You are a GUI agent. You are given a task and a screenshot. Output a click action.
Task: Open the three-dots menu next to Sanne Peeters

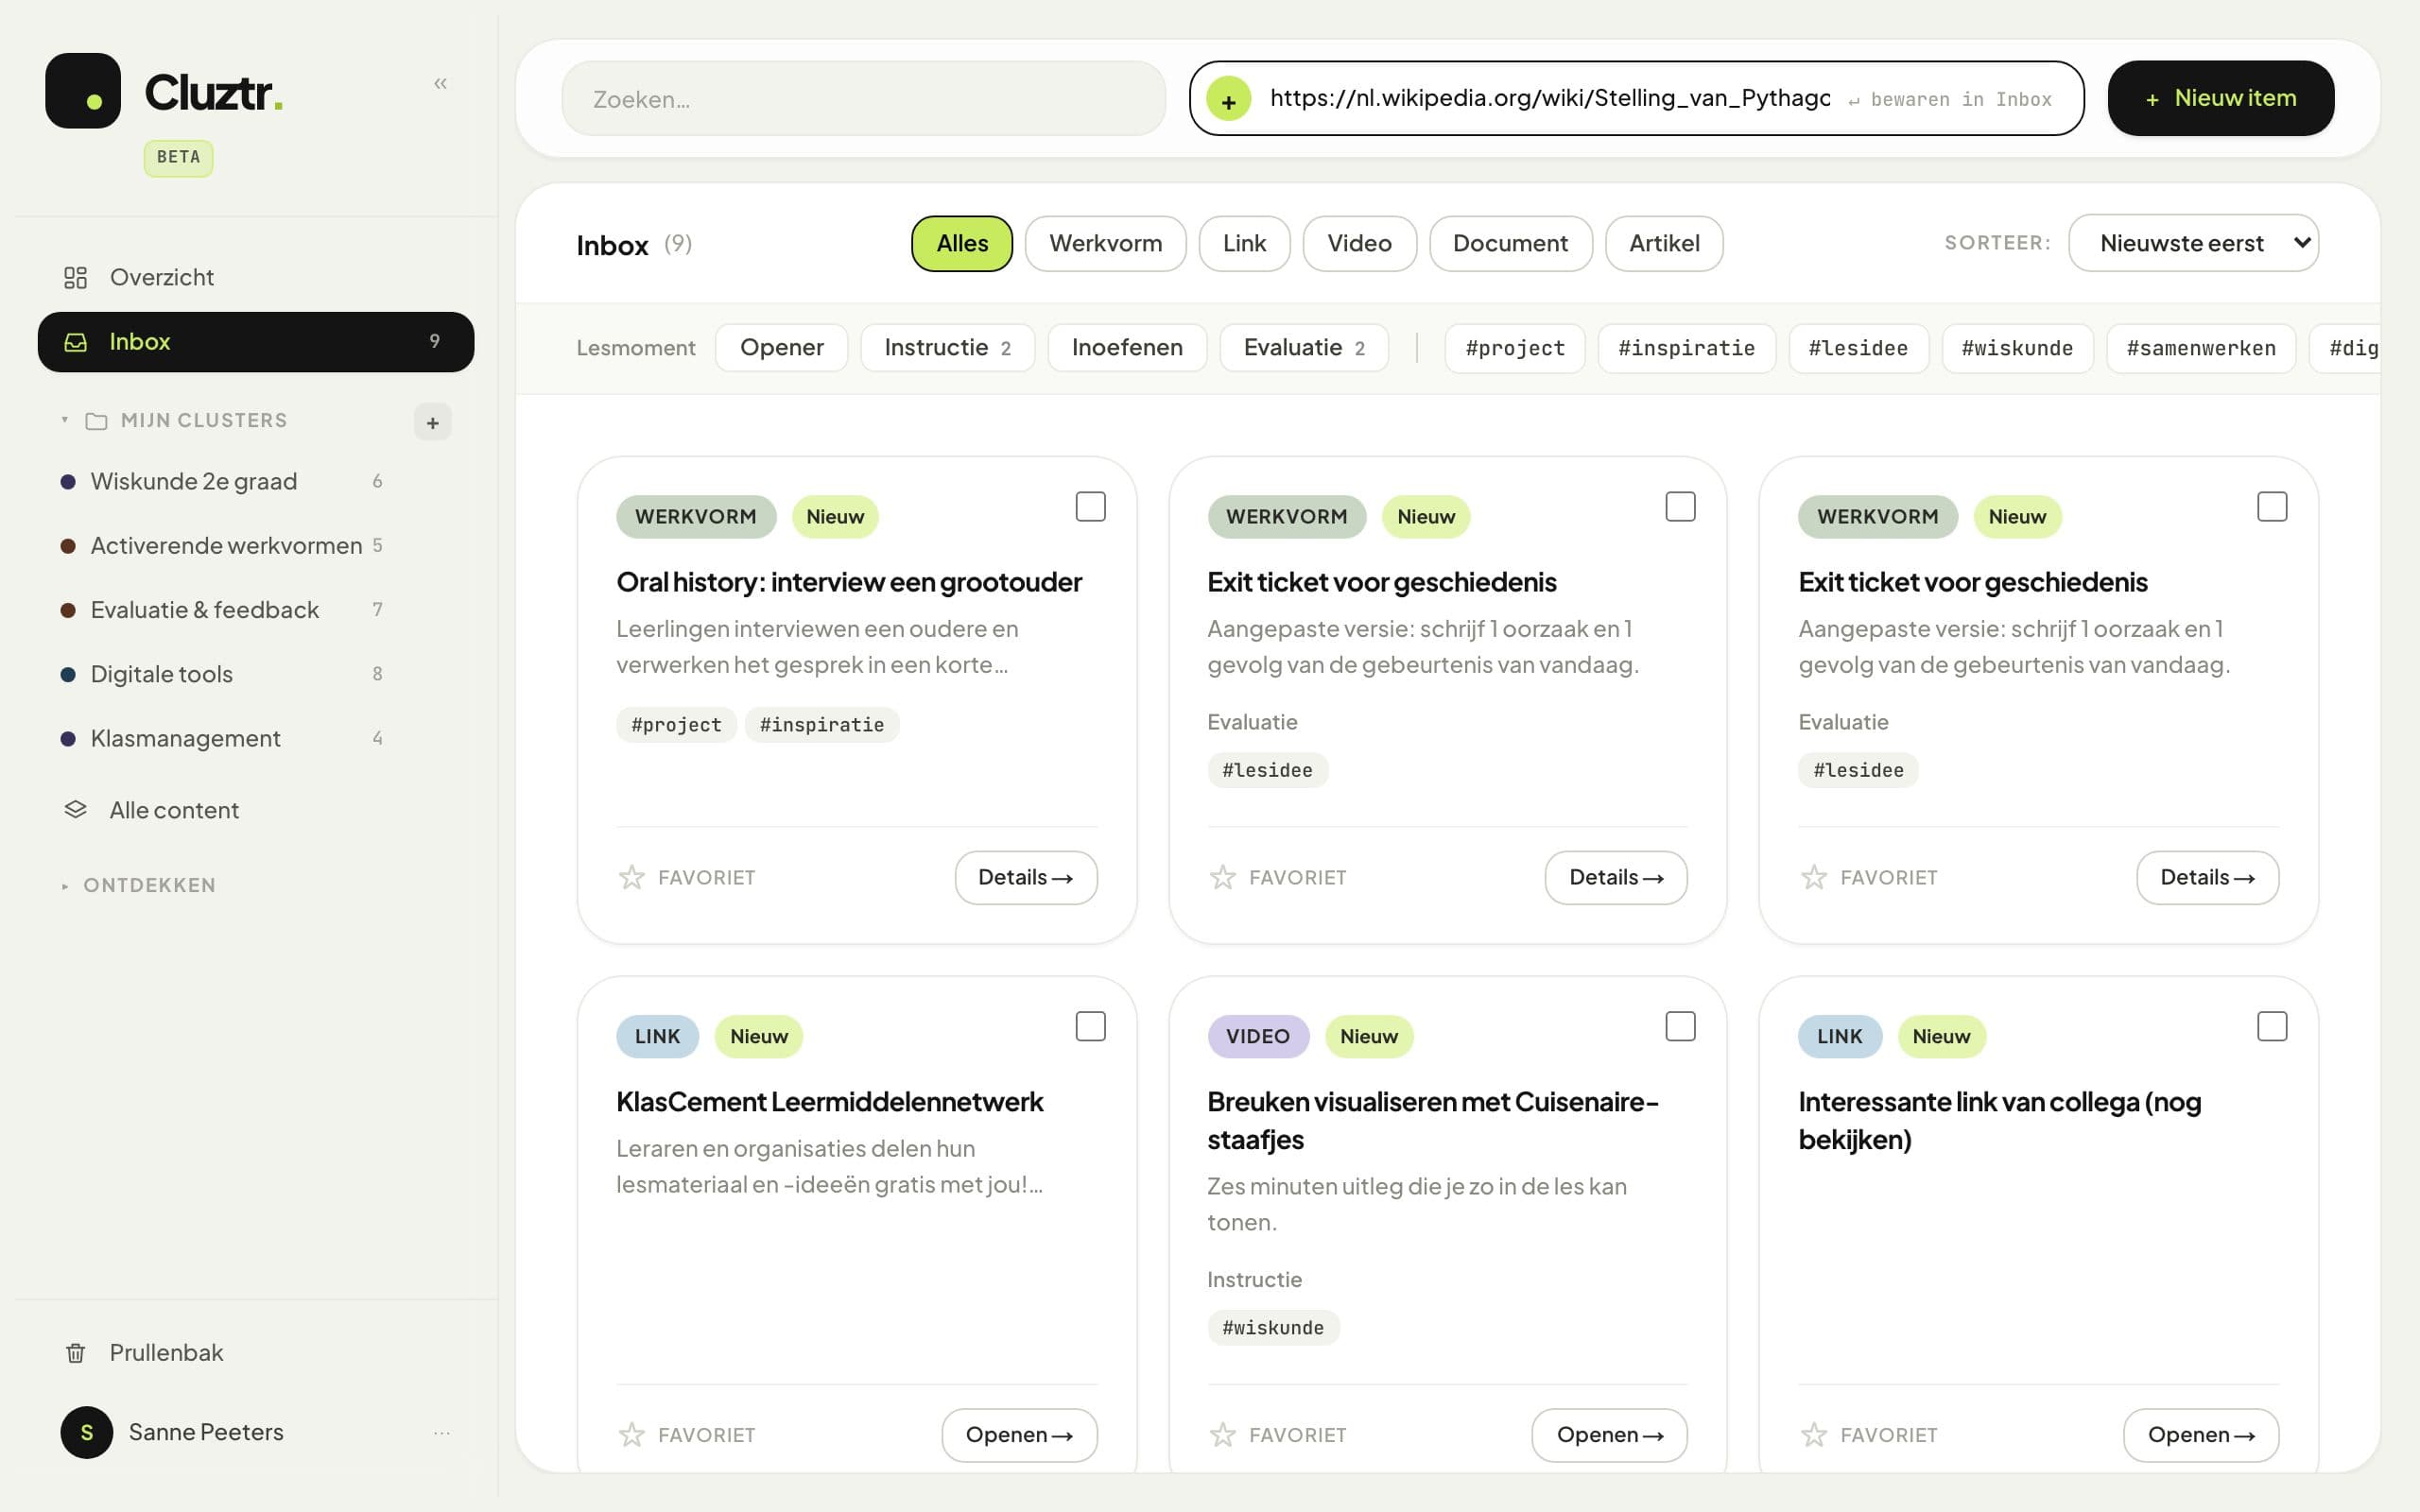tap(441, 1433)
